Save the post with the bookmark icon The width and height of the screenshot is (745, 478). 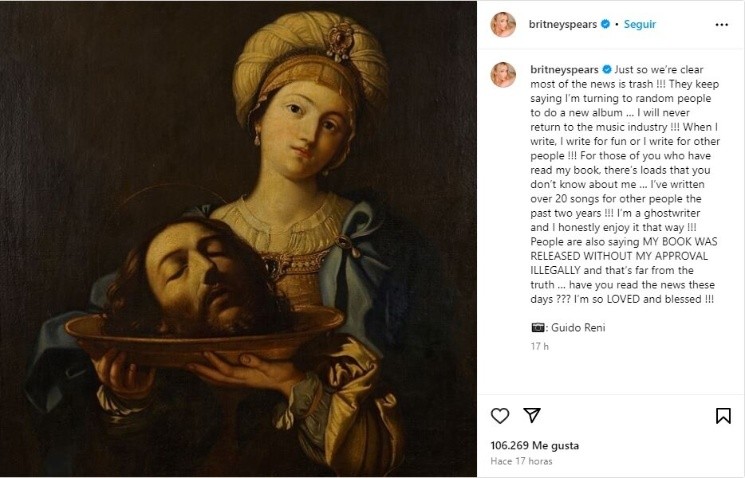click(x=722, y=415)
